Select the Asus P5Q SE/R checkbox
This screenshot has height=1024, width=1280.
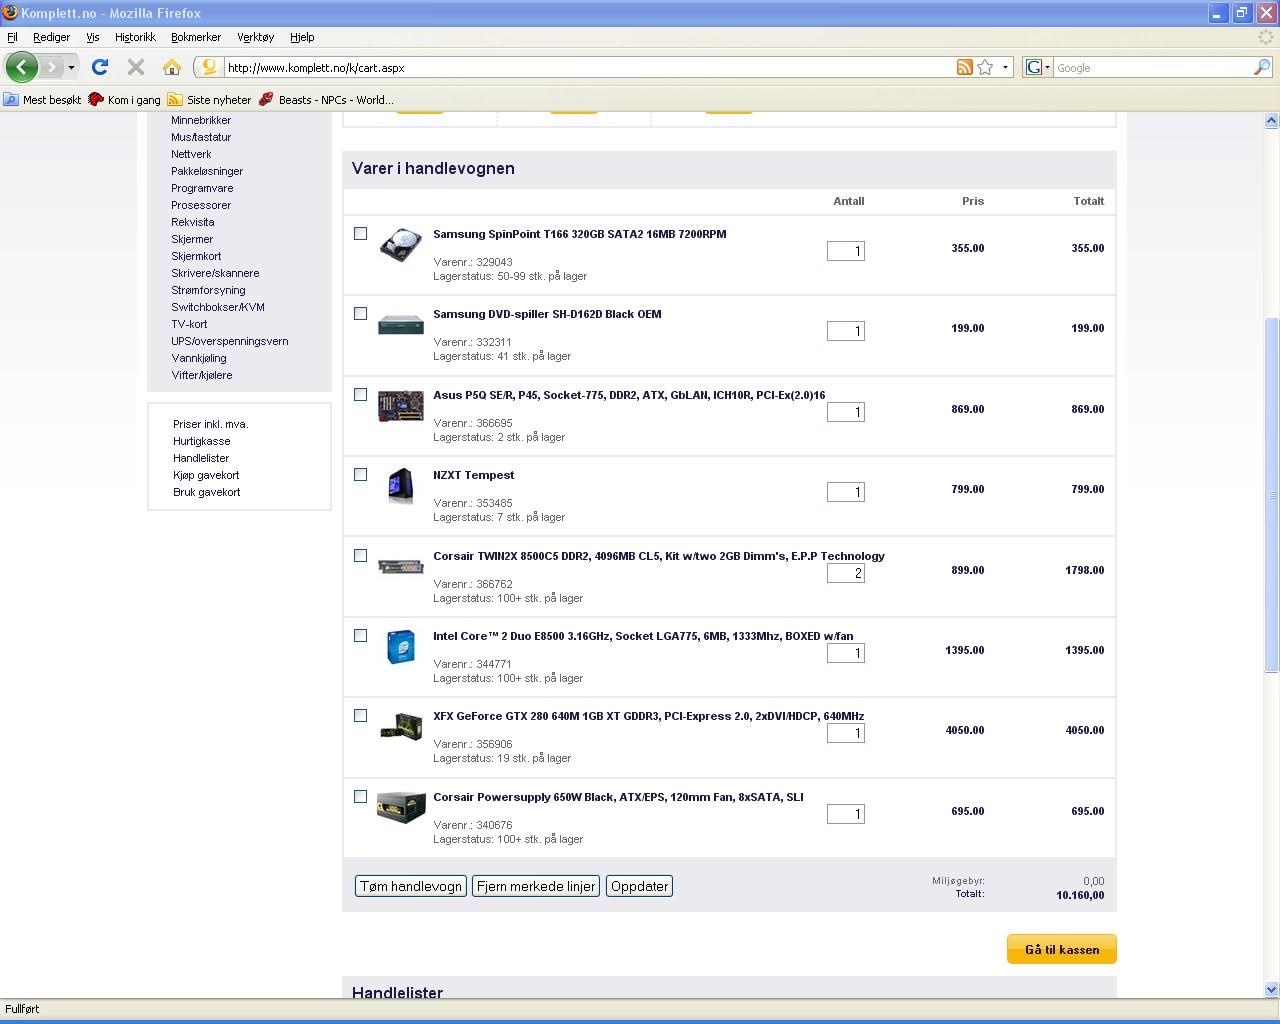(x=360, y=394)
